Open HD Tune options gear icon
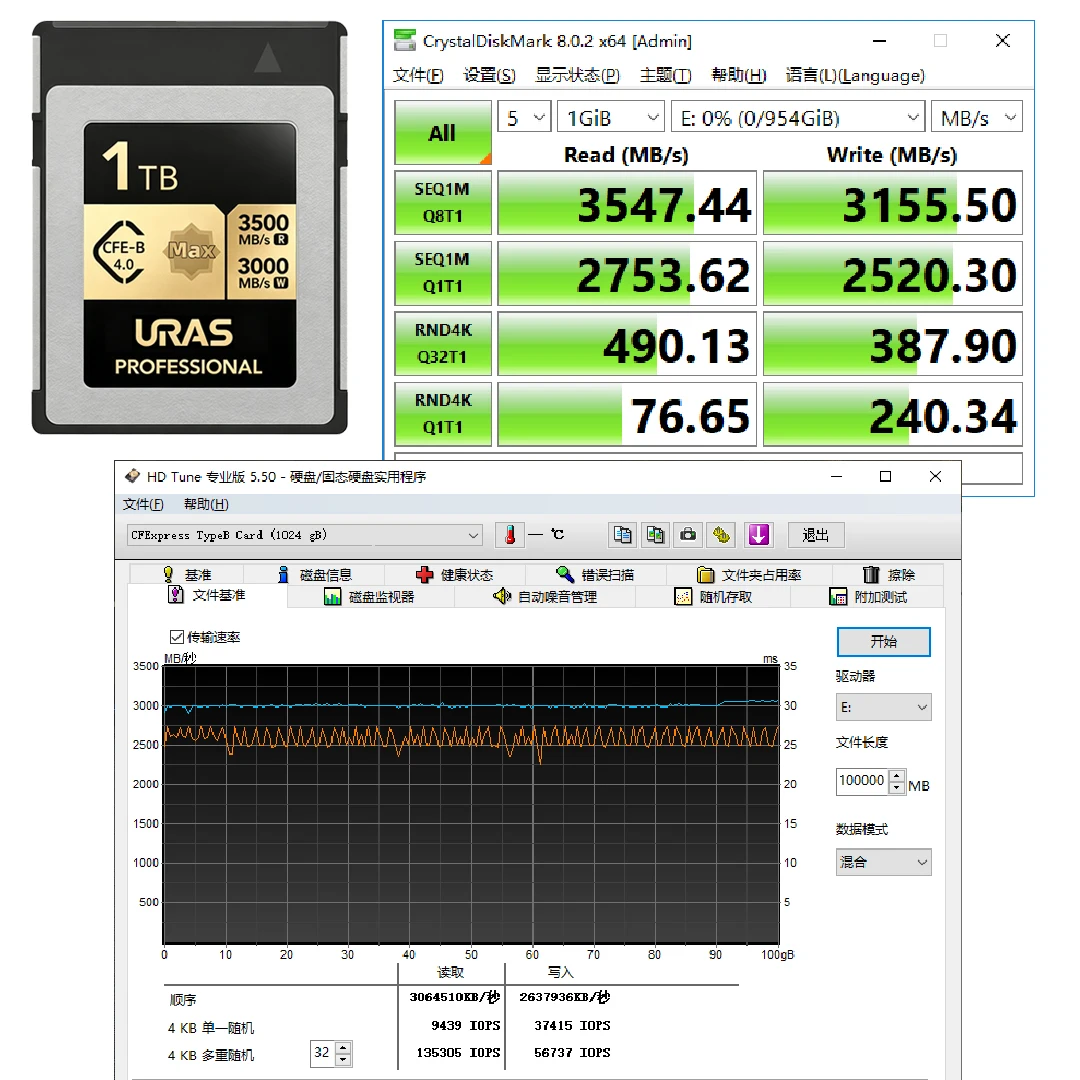Viewport: 1080px width, 1080px height. pyautogui.click(x=721, y=535)
